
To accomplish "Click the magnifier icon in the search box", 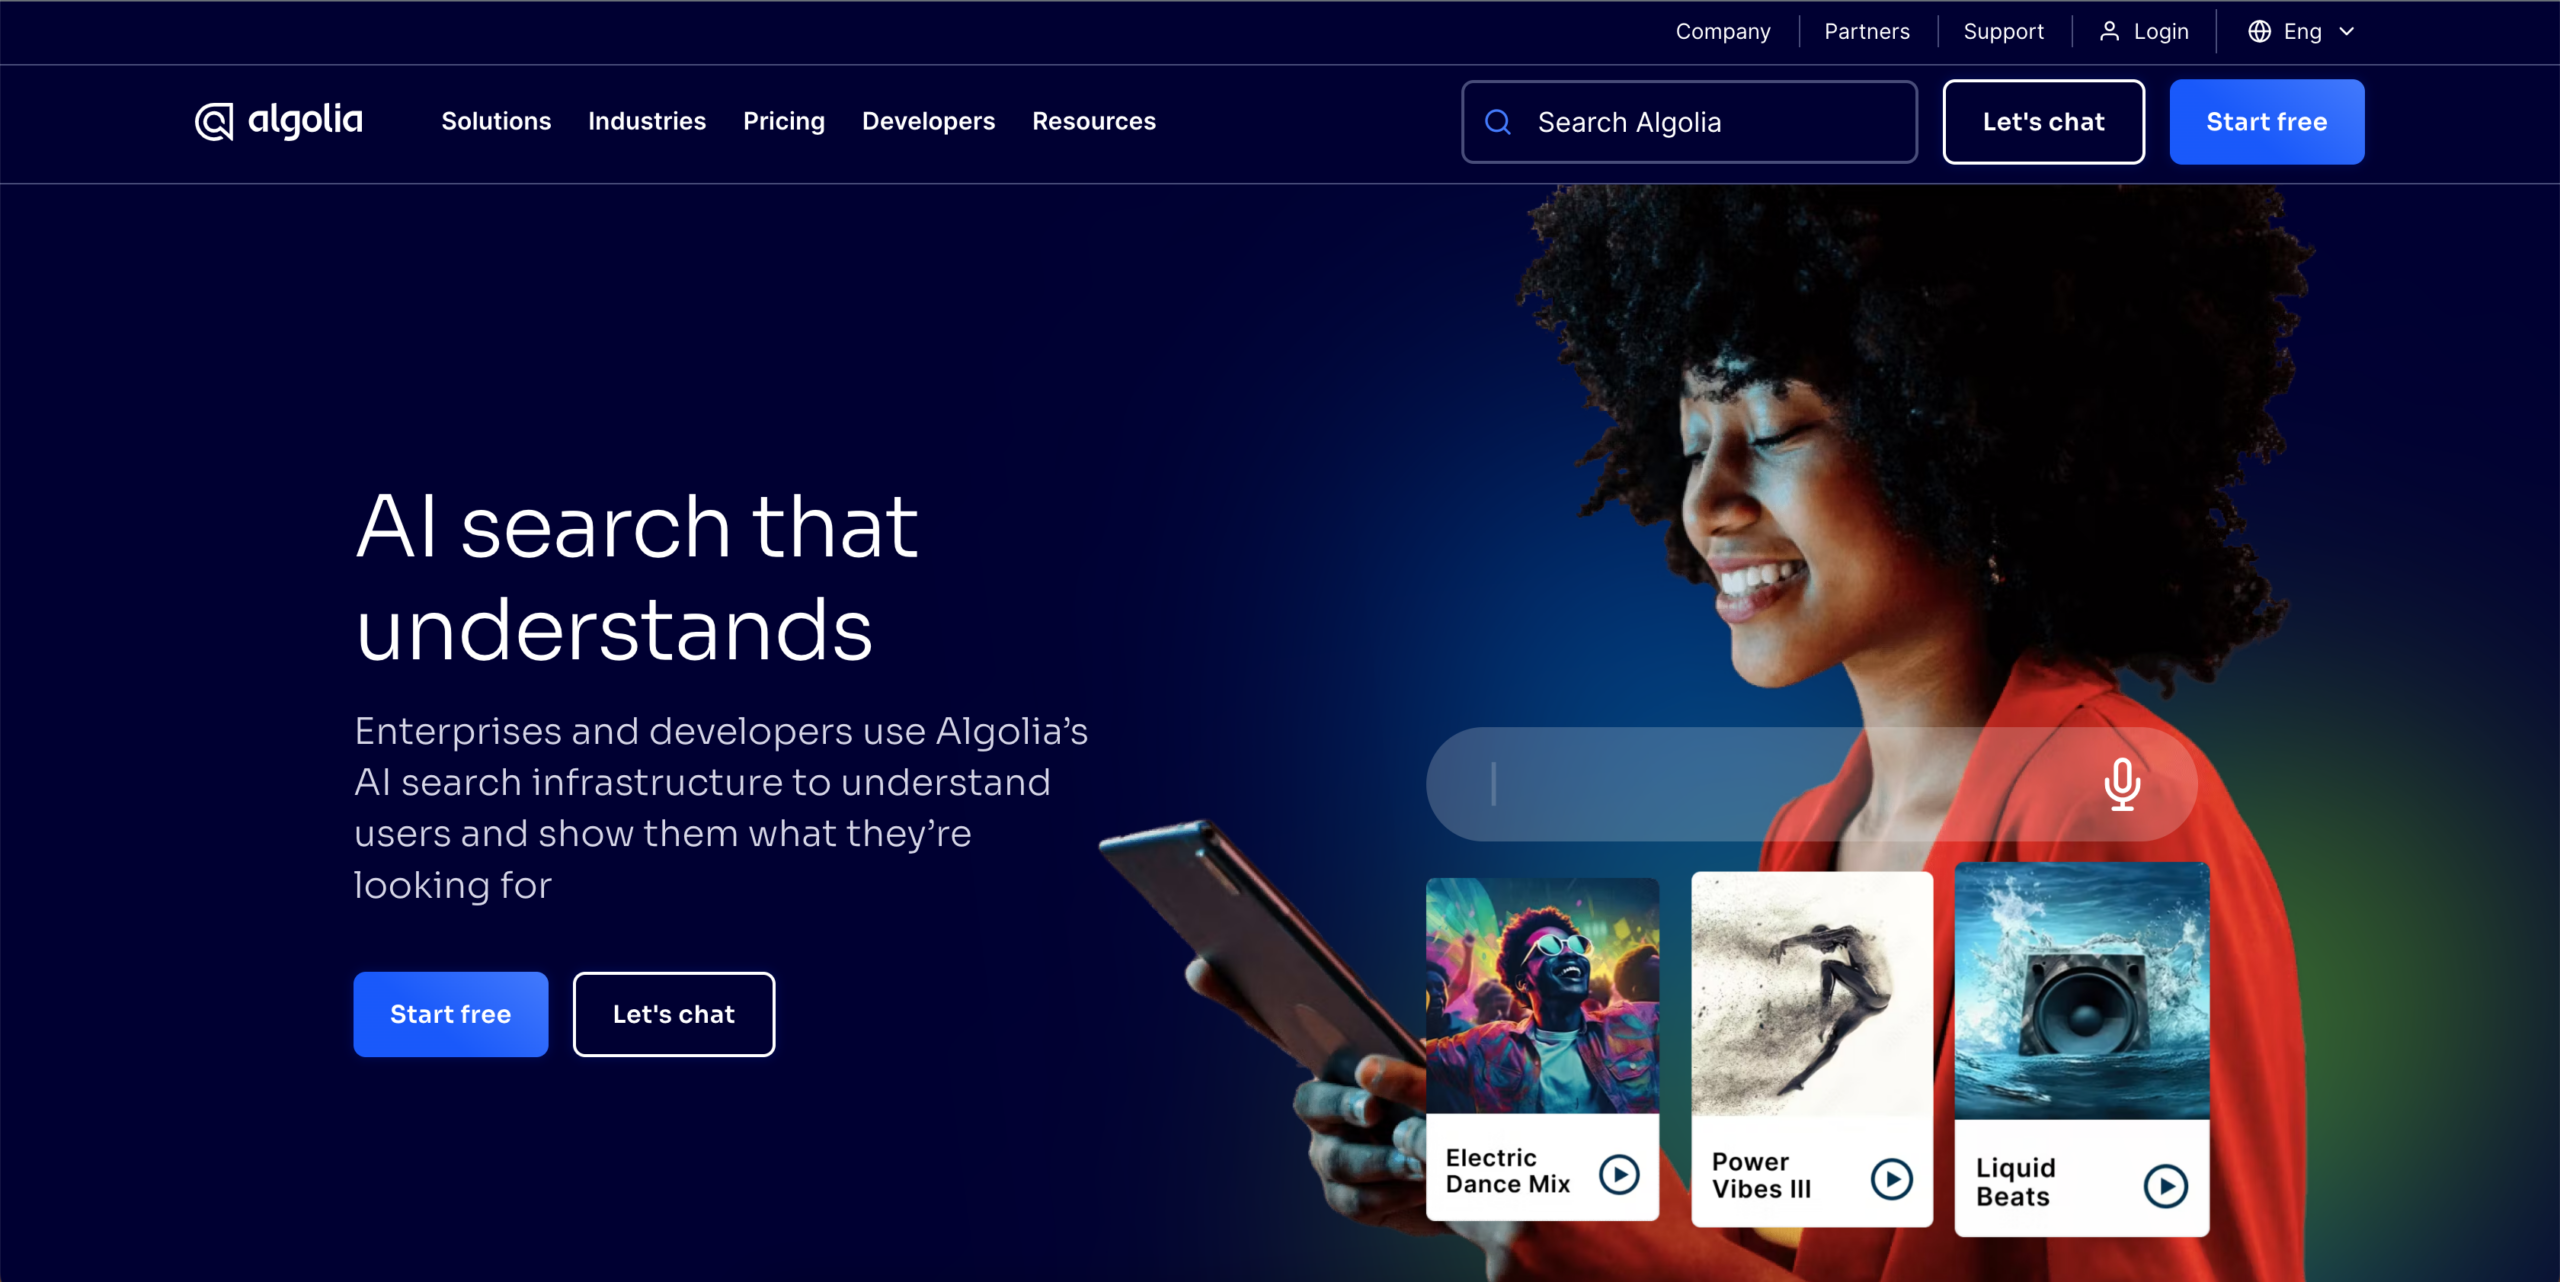I will click(1497, 122).
